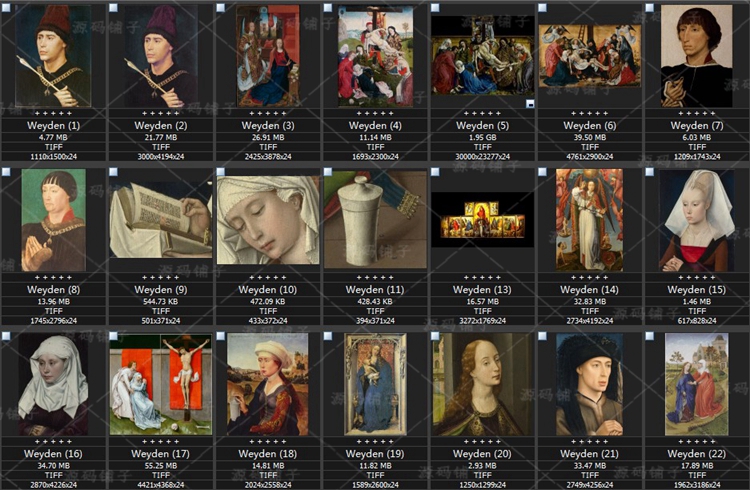Click the file name label Weyden (22)
The height and width of the screenshot is (490, 750).
[x=696, y=454]
